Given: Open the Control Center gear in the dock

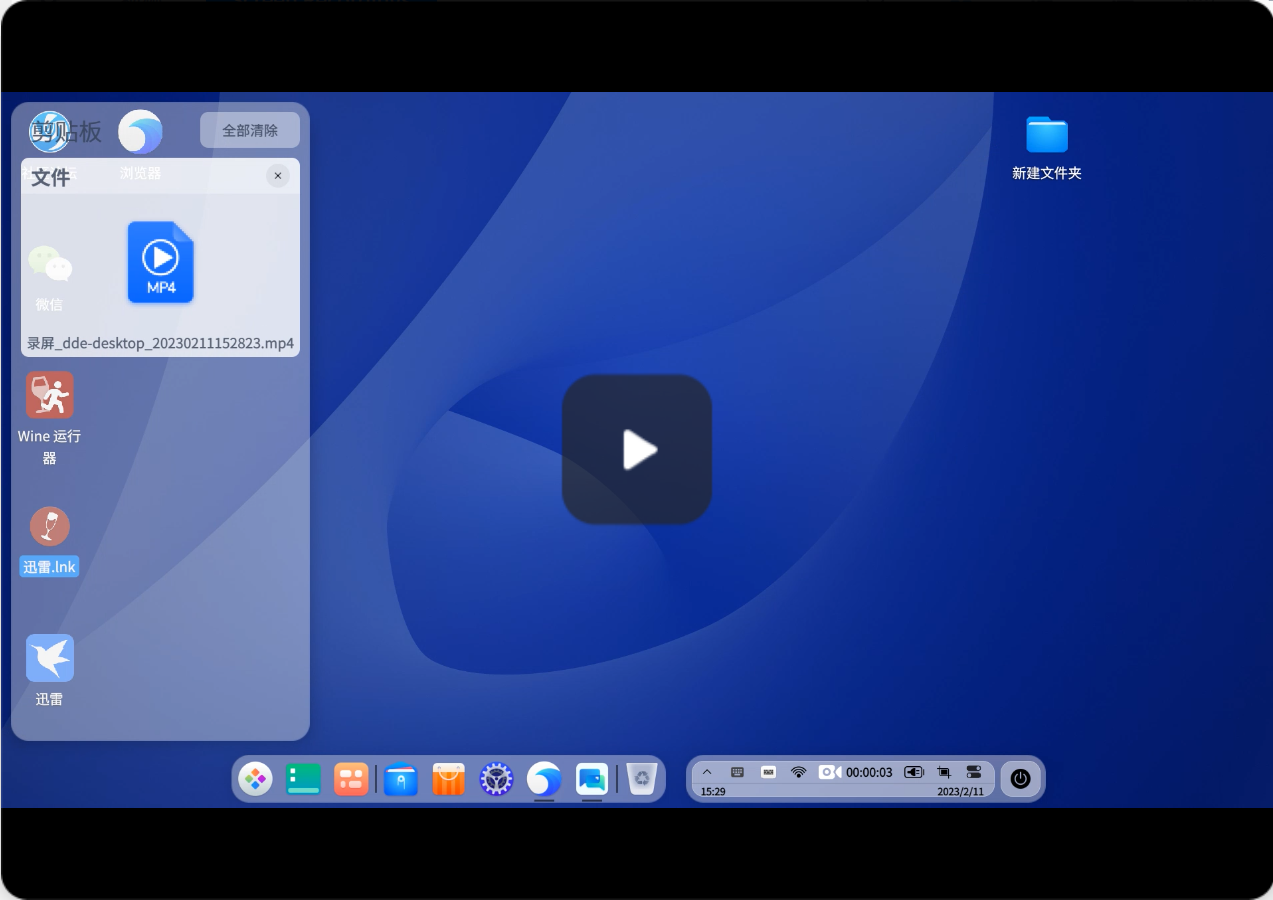Looking at the screenshot, I should (496, 779).
